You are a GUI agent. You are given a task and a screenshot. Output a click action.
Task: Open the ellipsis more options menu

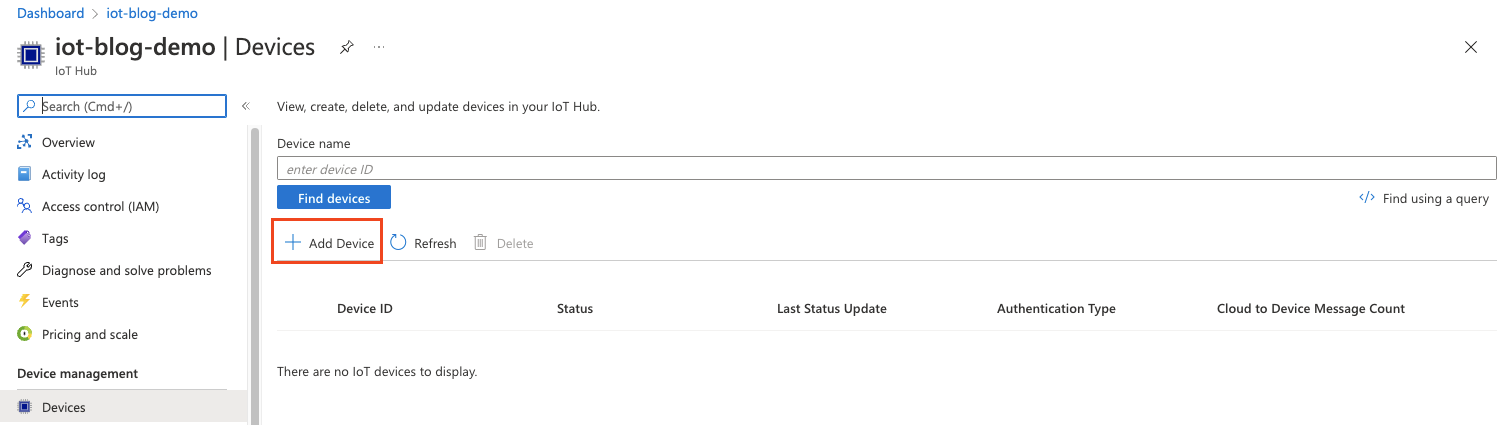click(x=379, y=47)
